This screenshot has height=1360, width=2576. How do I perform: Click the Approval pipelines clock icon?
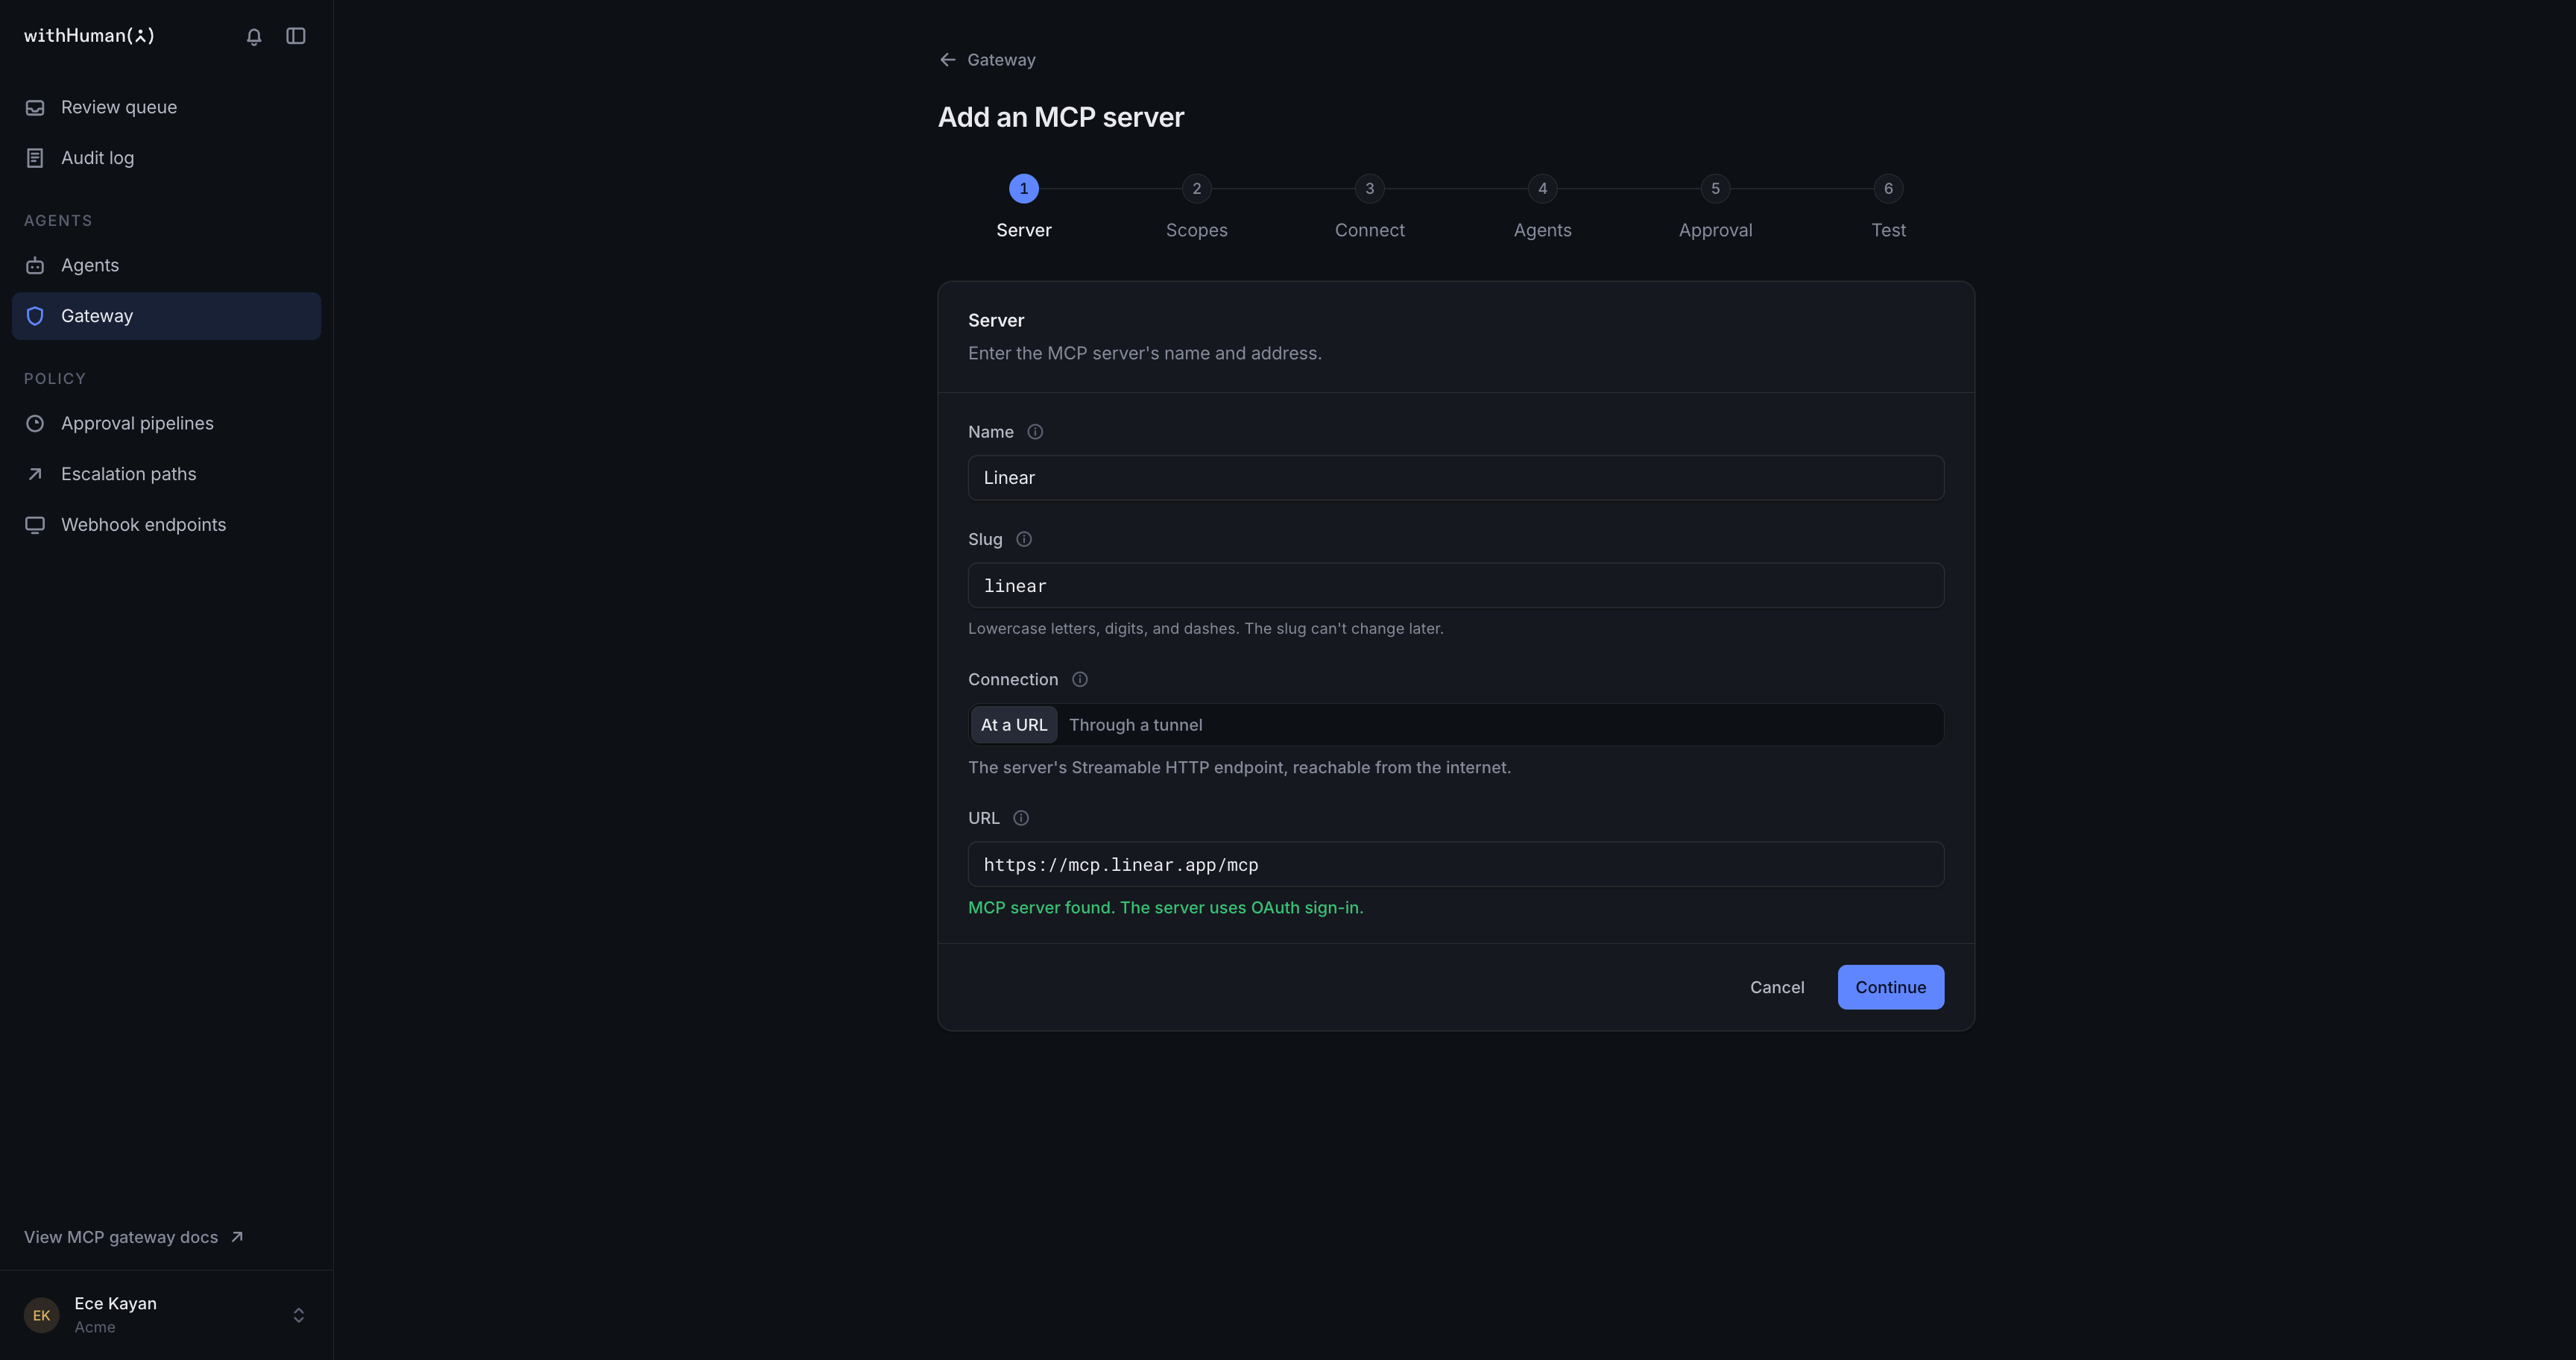[x=35, y=423]
